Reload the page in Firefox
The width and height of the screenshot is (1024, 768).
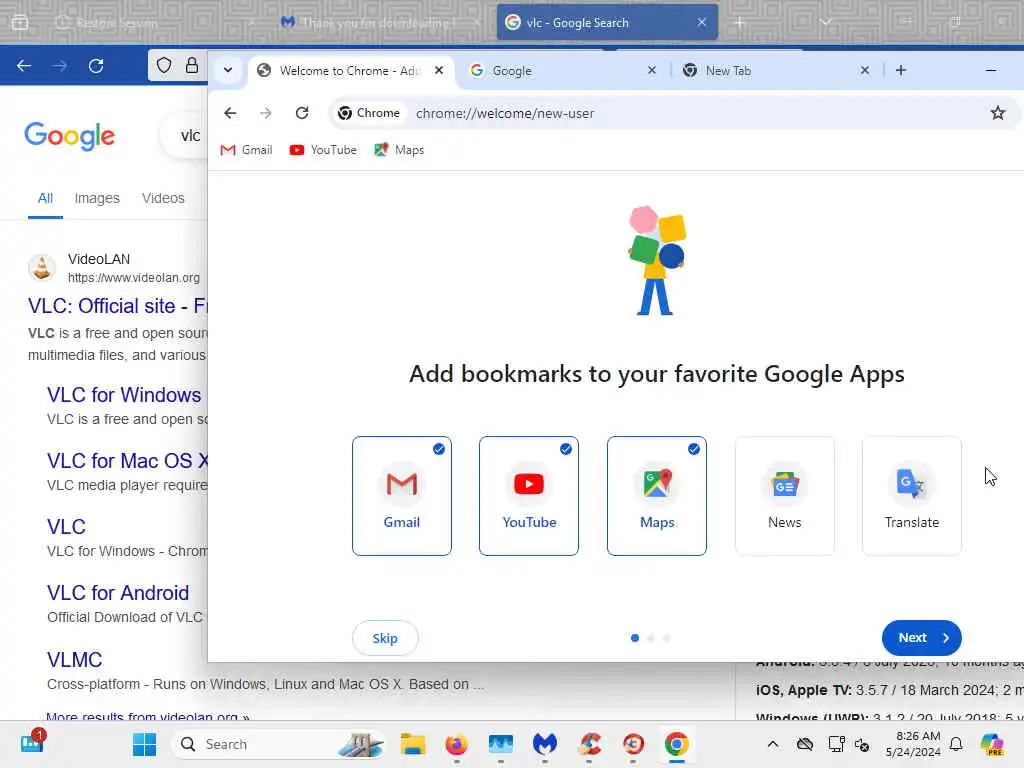pyautogui.click(x=96, y=65)
